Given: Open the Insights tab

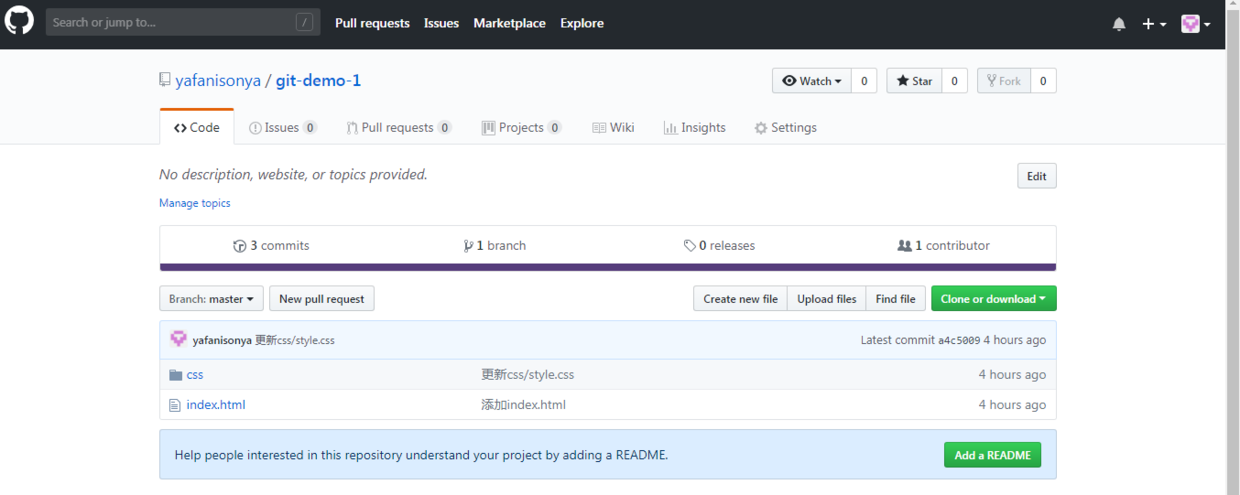Looking at the screenshot, I should click(694, 128).
